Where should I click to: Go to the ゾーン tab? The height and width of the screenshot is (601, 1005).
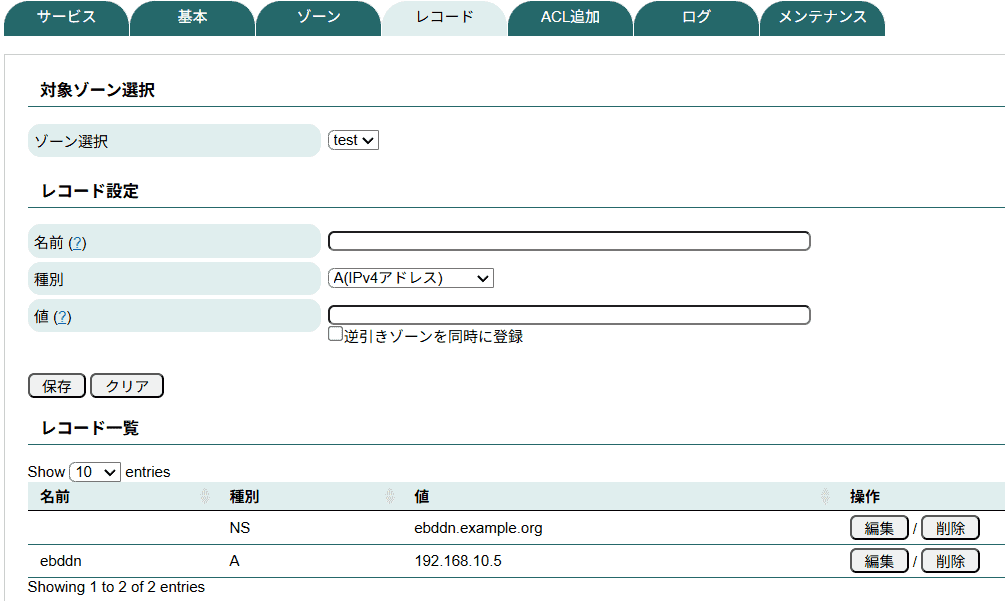[318, 18]
